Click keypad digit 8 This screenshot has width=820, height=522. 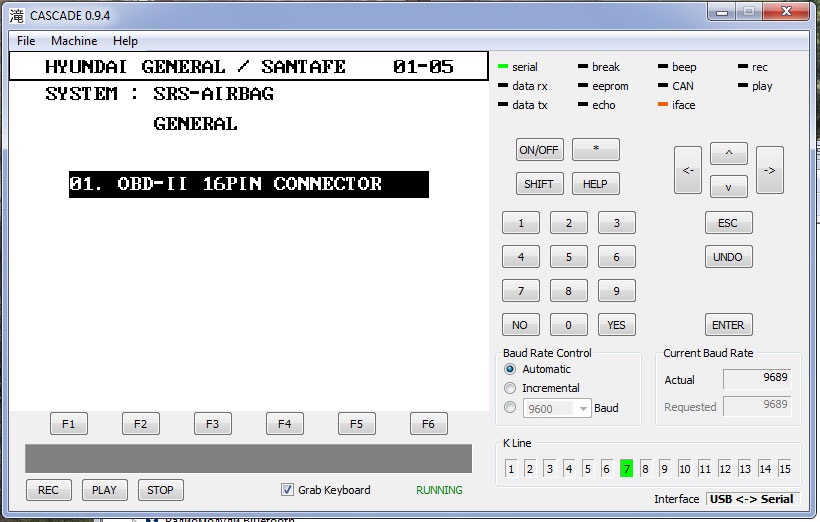(x=569, y=291)
